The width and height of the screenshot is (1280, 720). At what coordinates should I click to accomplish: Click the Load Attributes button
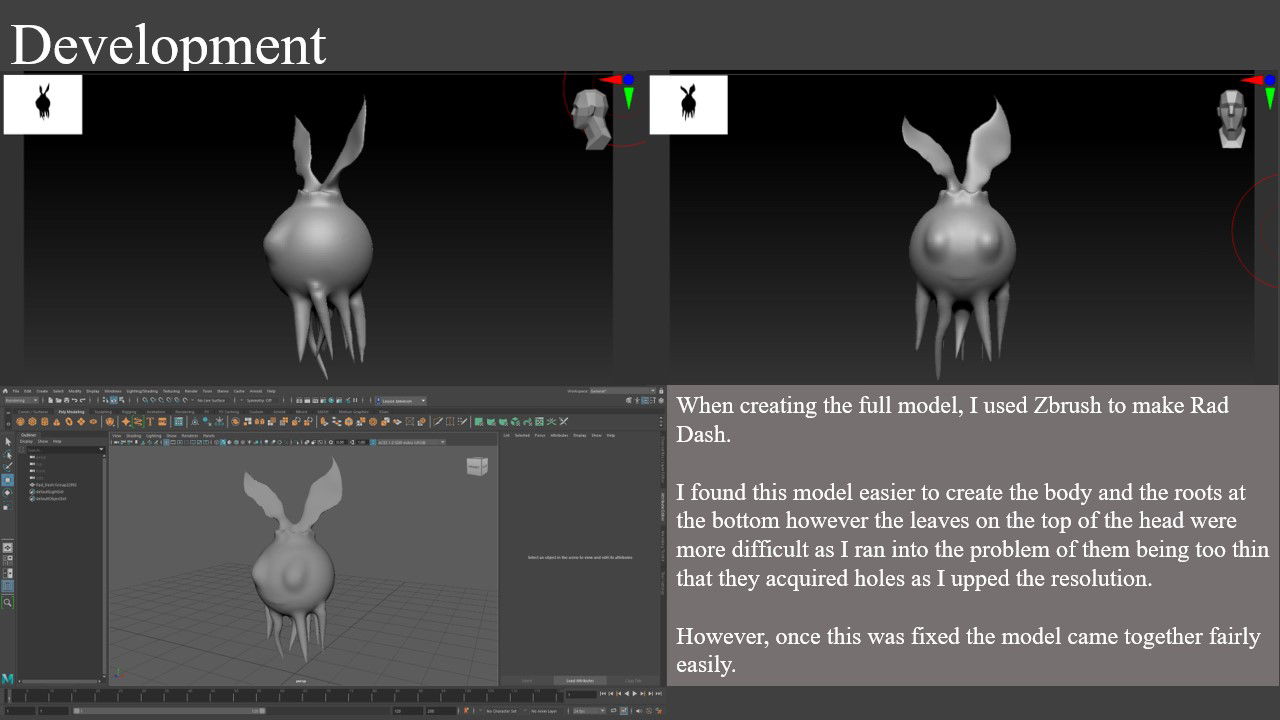click(580, 681)
